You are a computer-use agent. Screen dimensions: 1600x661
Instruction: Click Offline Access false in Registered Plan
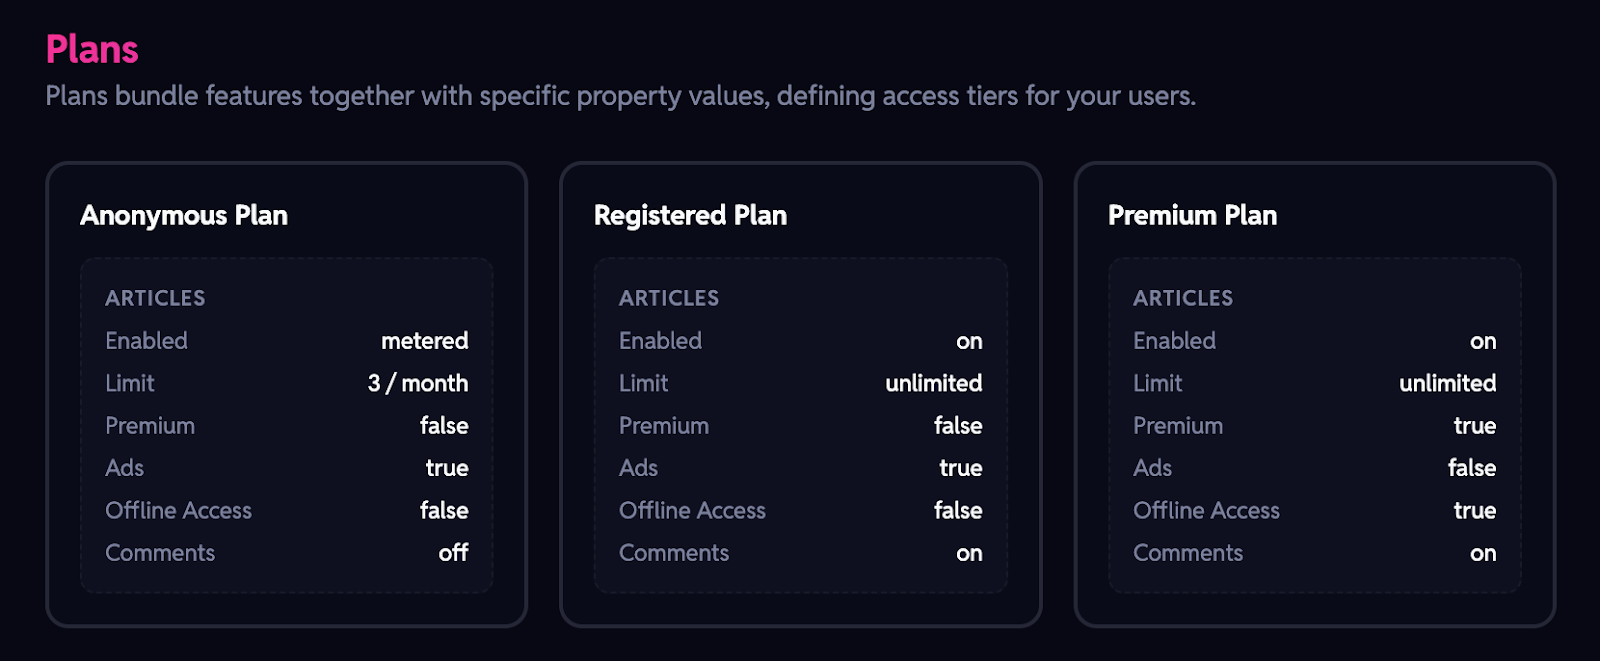957,510
